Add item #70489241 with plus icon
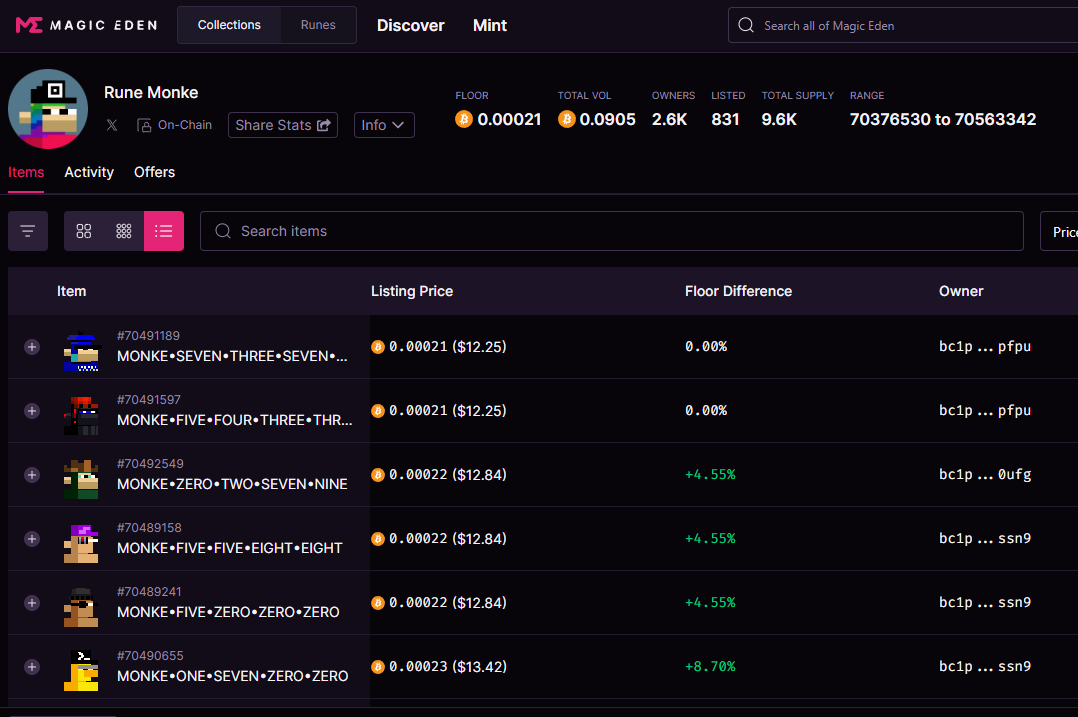The height and width of the screenshot is (717, 1078). point(32,603)
